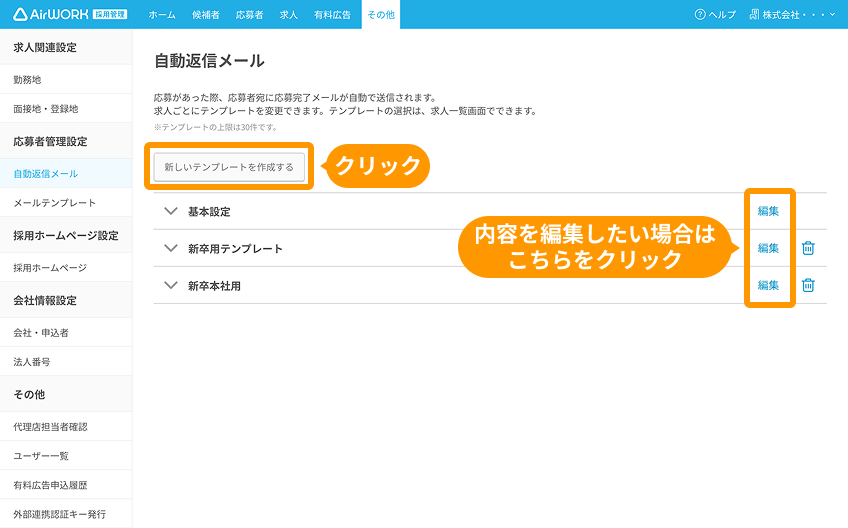Select the 求人 tab
Image resolution: width=848 pixels, height=528 pixels.
(289, 15)
